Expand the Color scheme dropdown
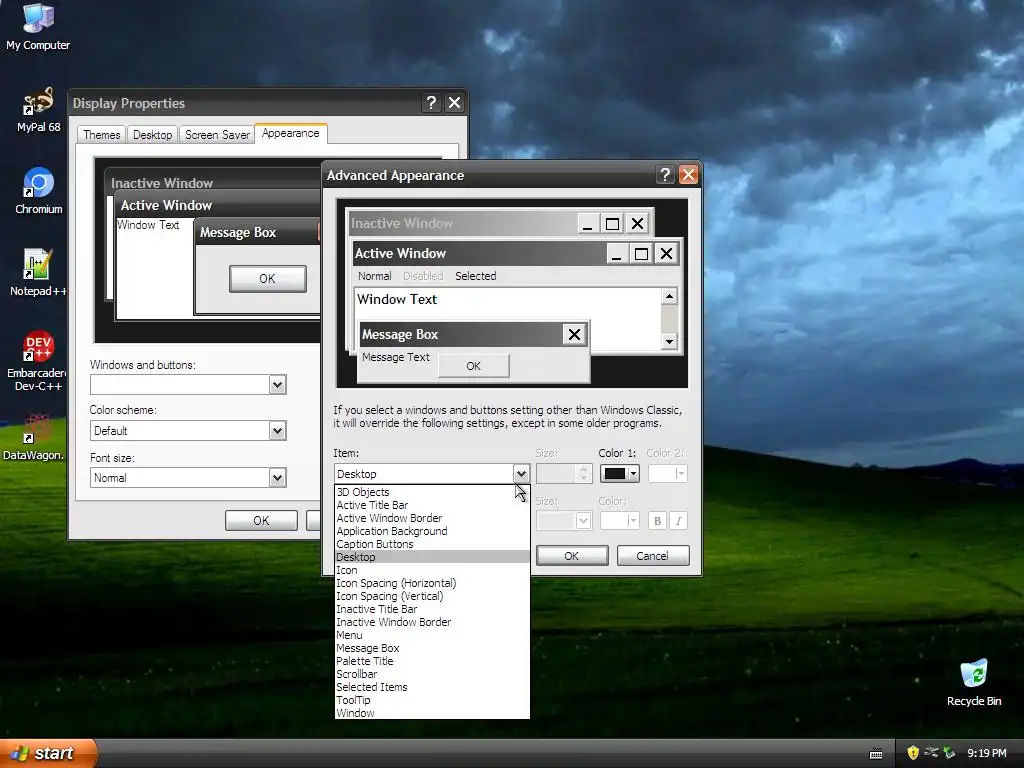This screenshot has width=1024, height=768. [277, 430]
